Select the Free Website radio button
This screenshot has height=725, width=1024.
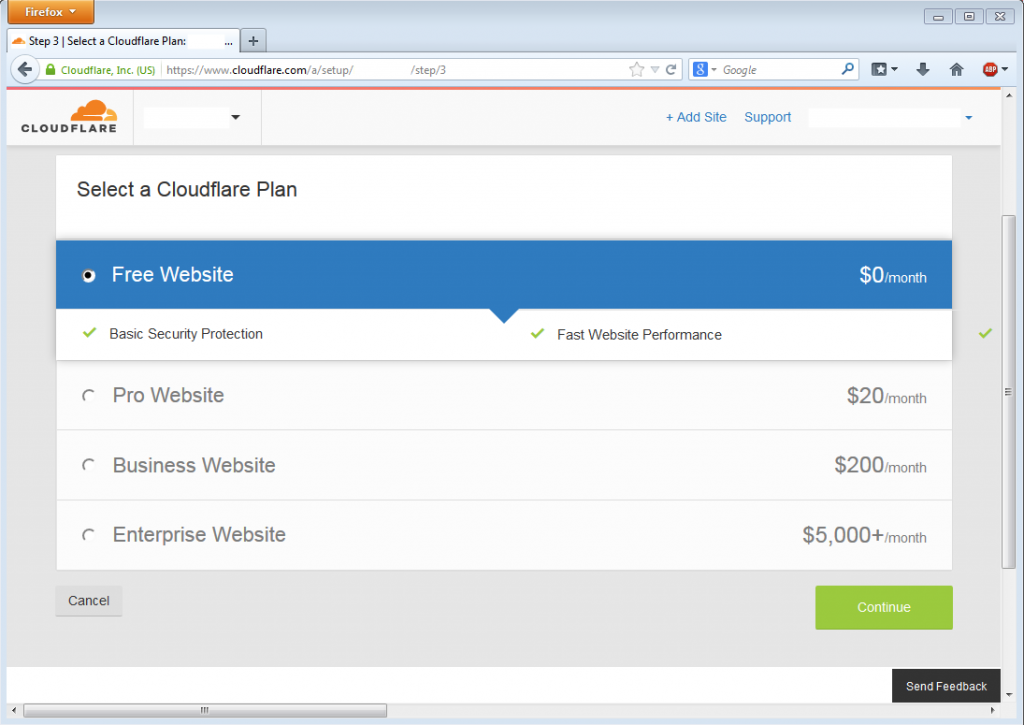coord(89,276)
